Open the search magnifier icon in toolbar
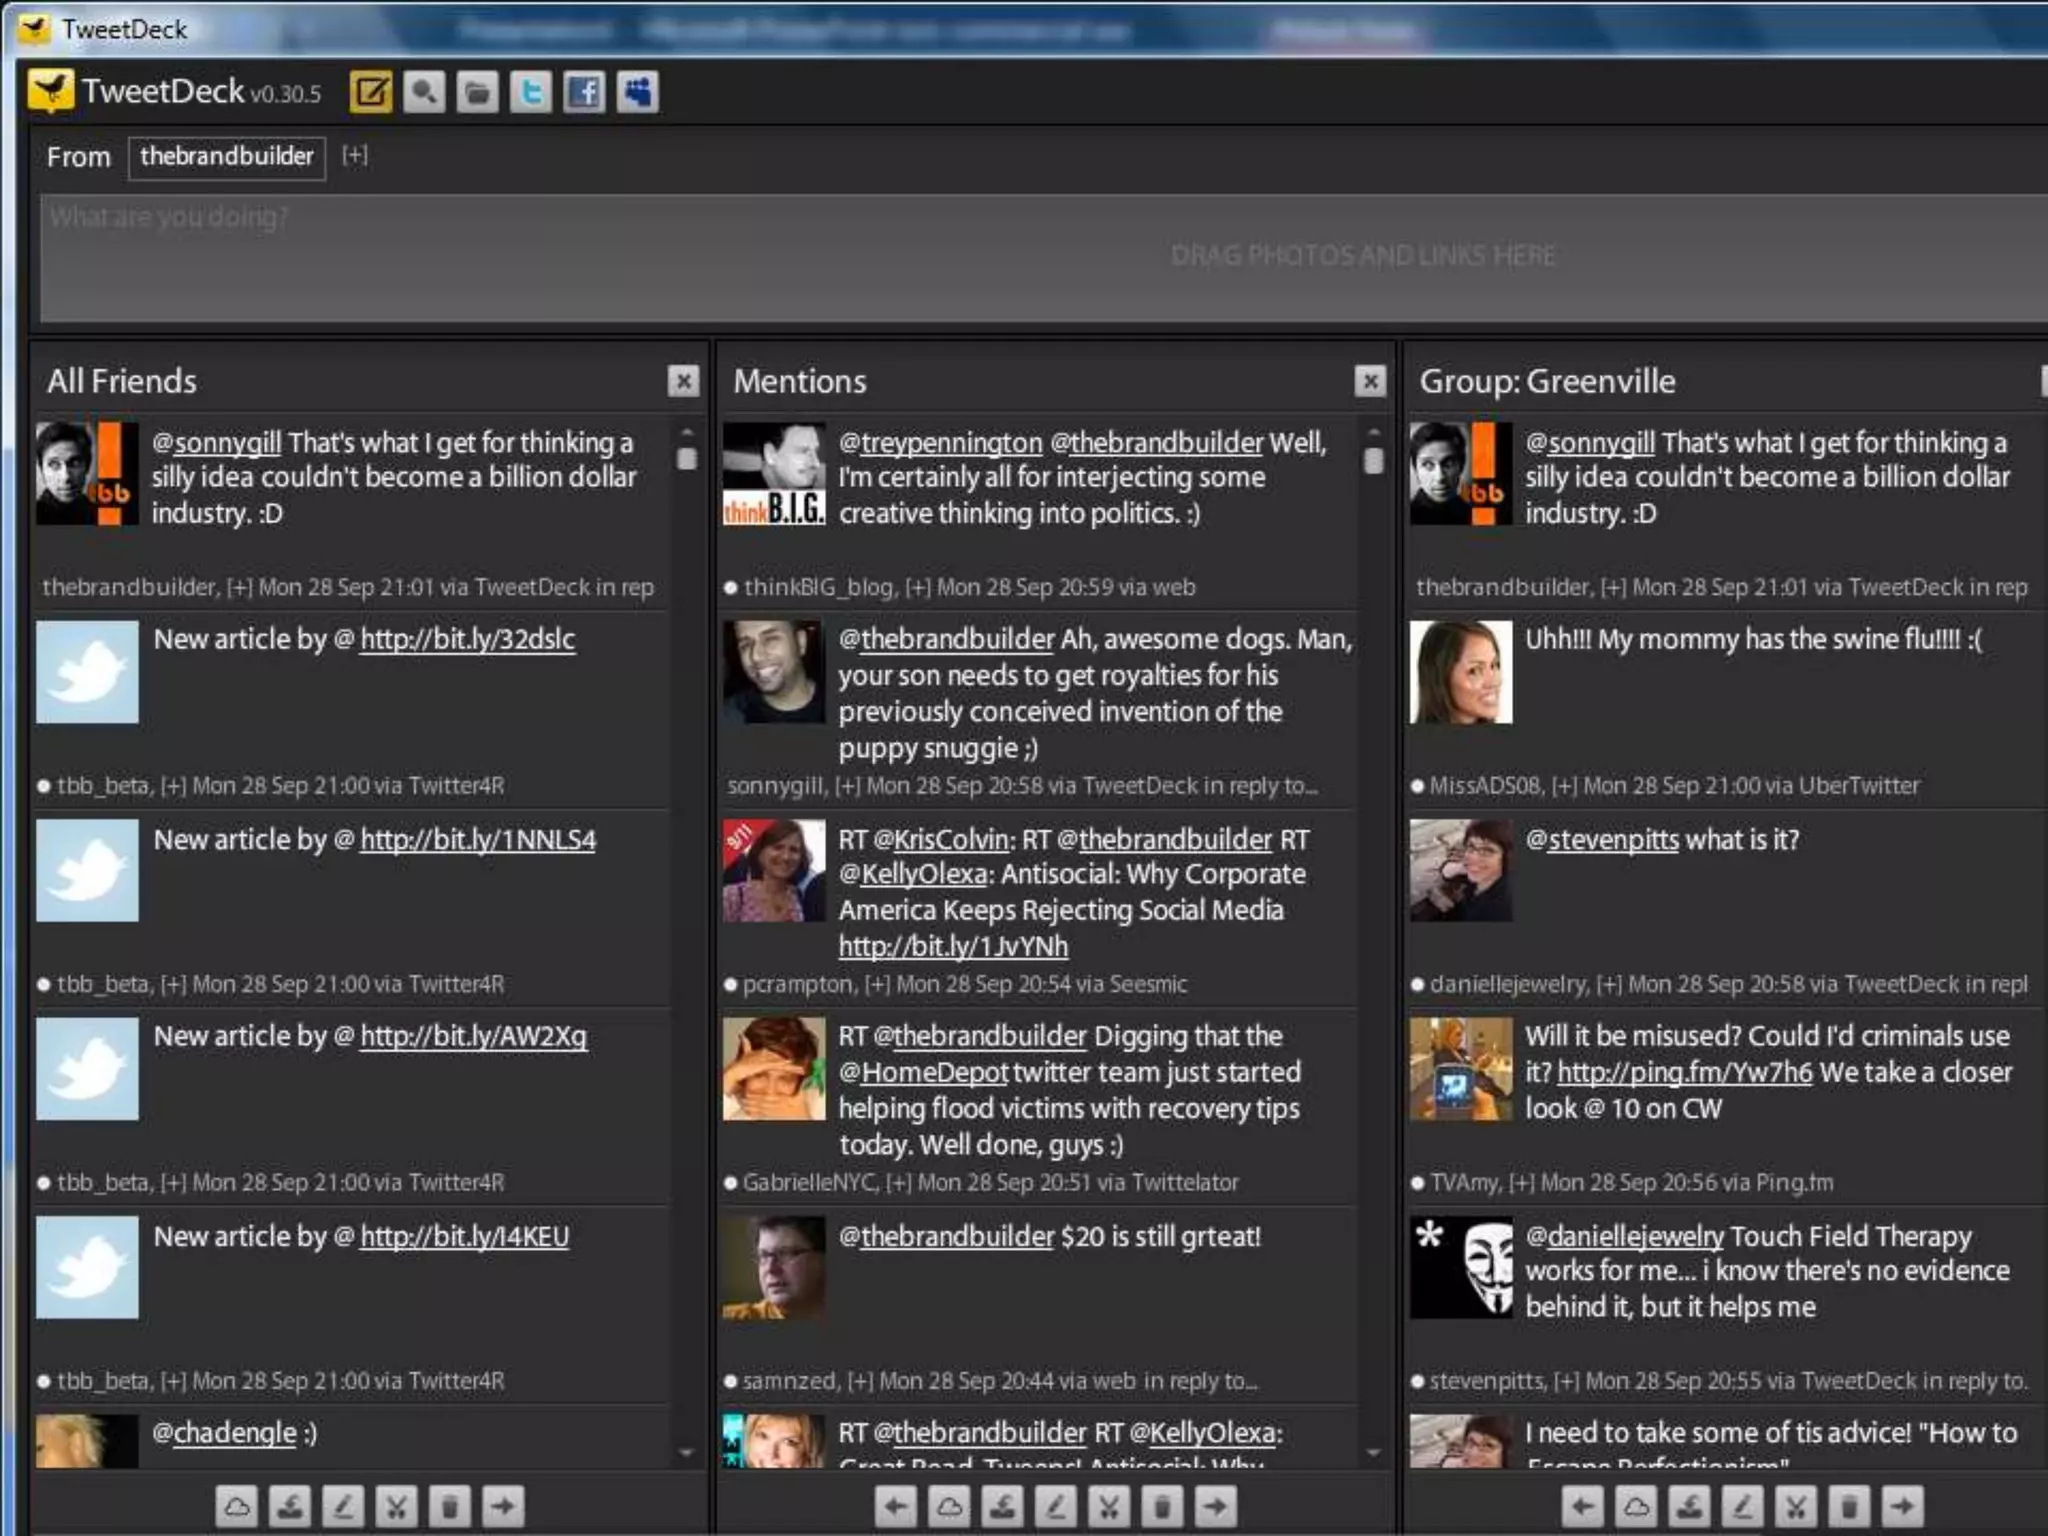The image size is (2048, 1536). [424, 93]
